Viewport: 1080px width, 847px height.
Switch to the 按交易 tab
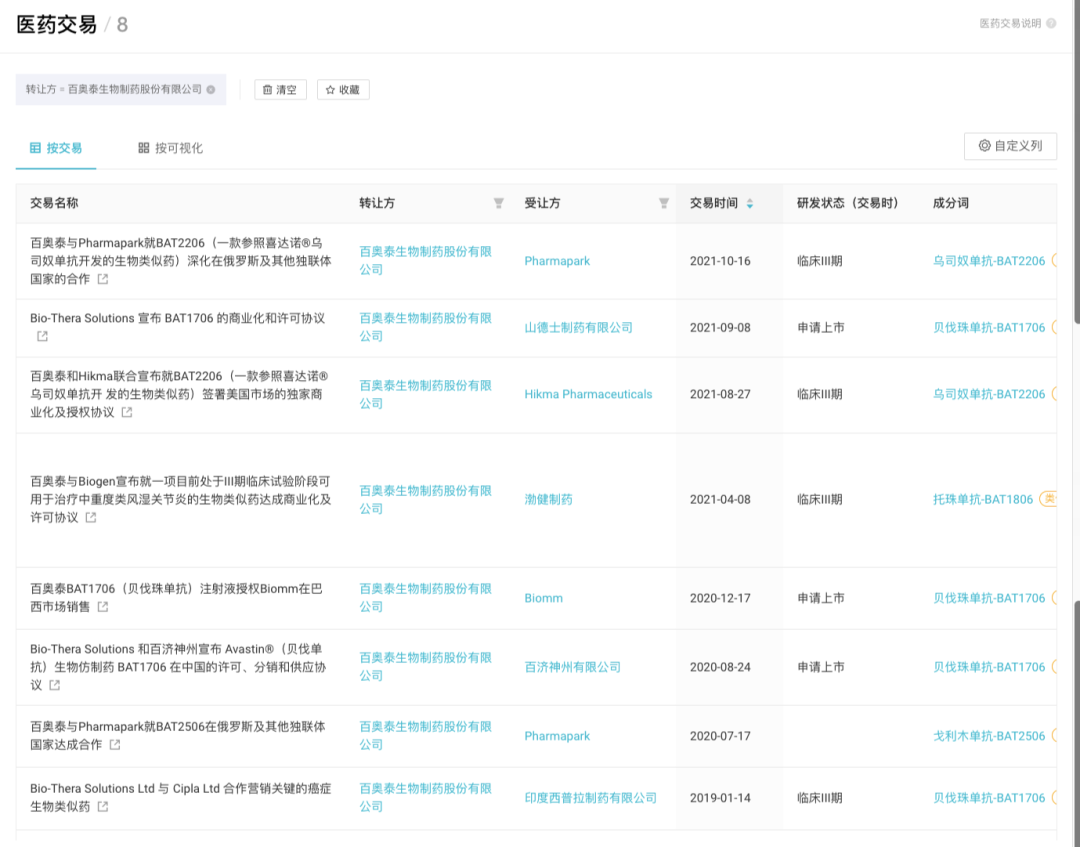point(56,148)
